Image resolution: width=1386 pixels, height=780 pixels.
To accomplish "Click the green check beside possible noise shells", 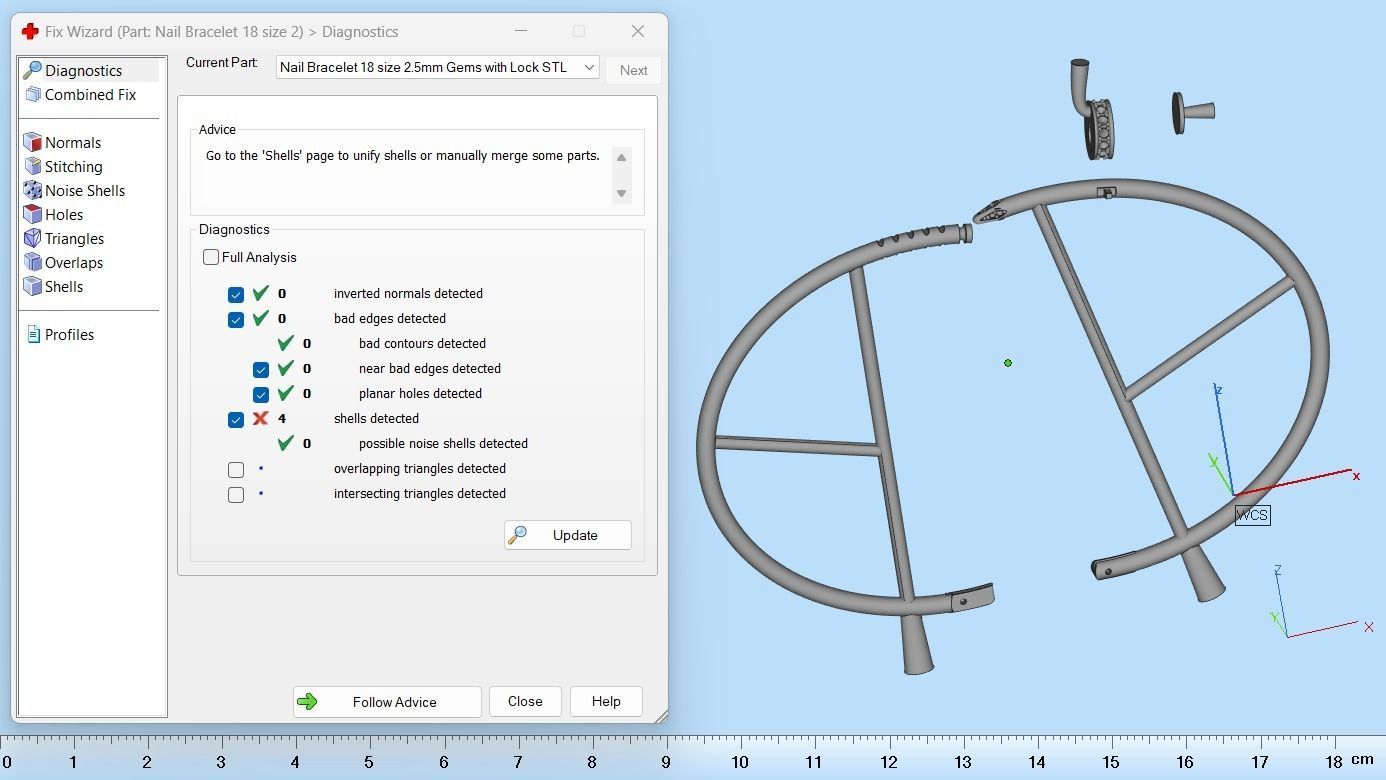I will point(286,443).
